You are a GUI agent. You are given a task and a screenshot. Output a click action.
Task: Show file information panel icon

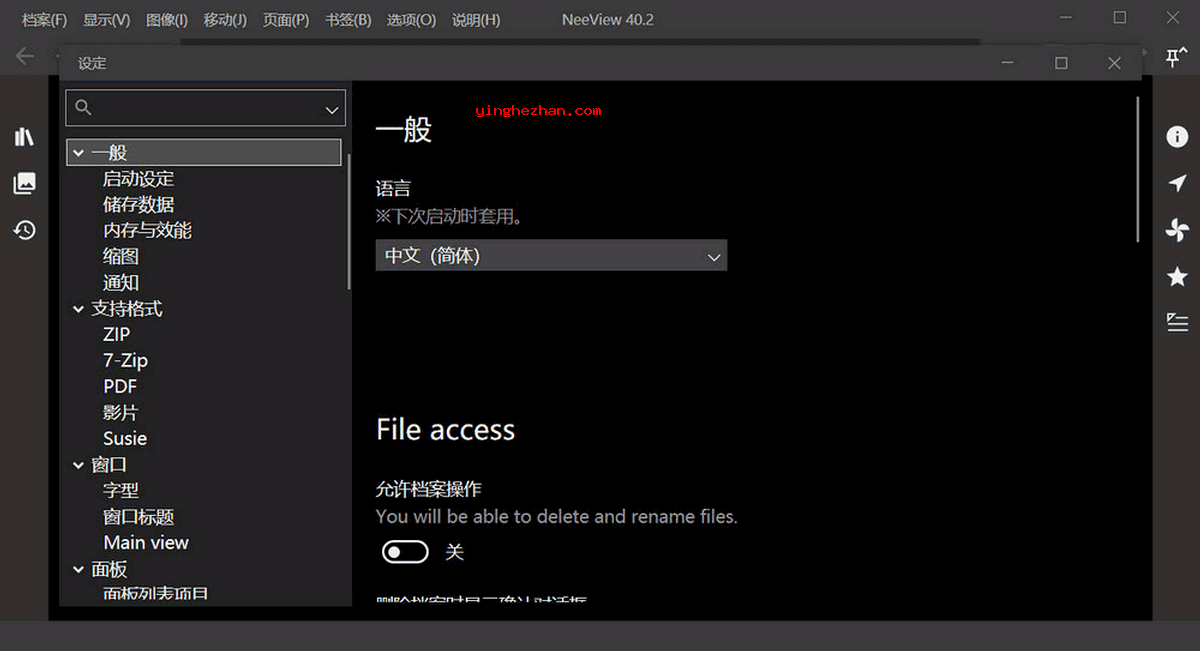(1177, 137)
